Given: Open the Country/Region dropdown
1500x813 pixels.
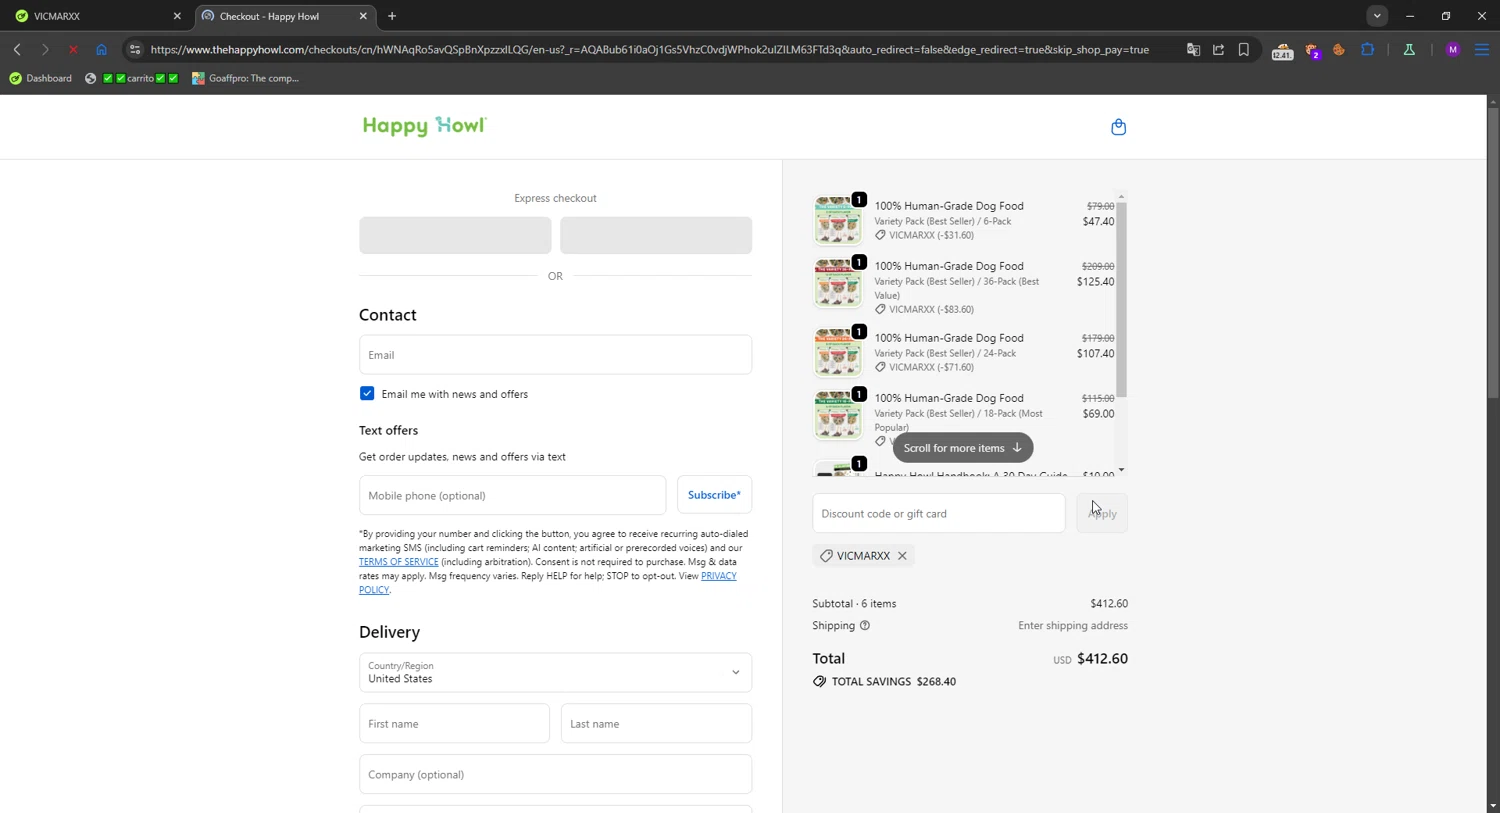Looking at the screenshot, I should pos(555,672).
